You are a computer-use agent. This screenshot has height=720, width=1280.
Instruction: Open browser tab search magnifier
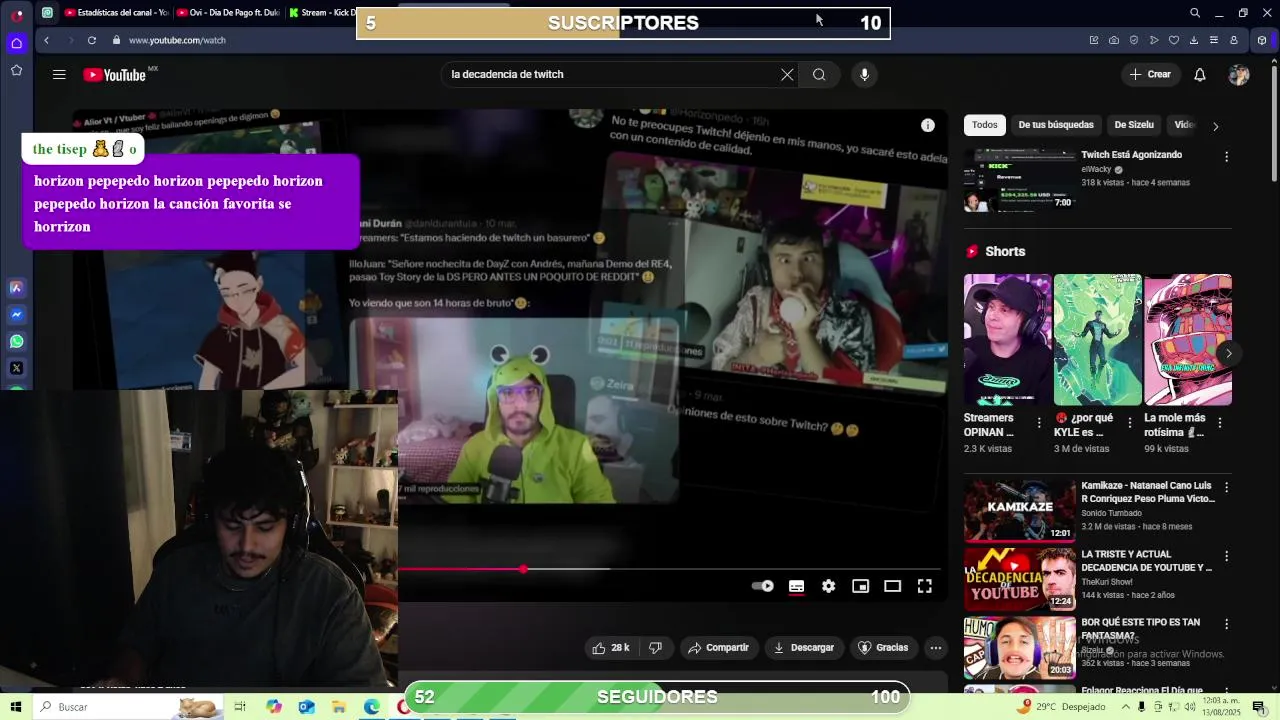point(1195,13)
